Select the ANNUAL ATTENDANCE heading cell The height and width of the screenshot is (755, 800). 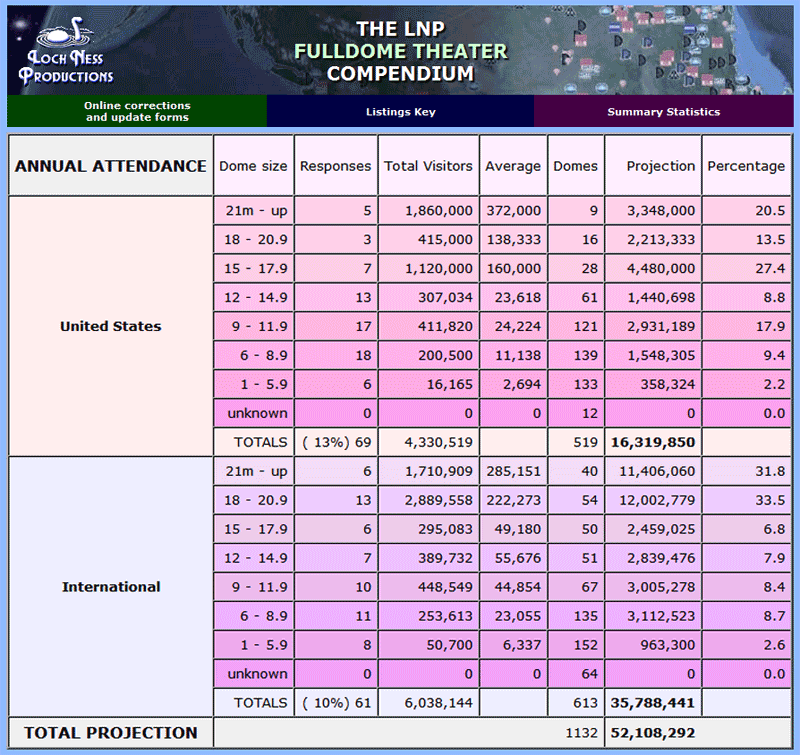point(111,165)
